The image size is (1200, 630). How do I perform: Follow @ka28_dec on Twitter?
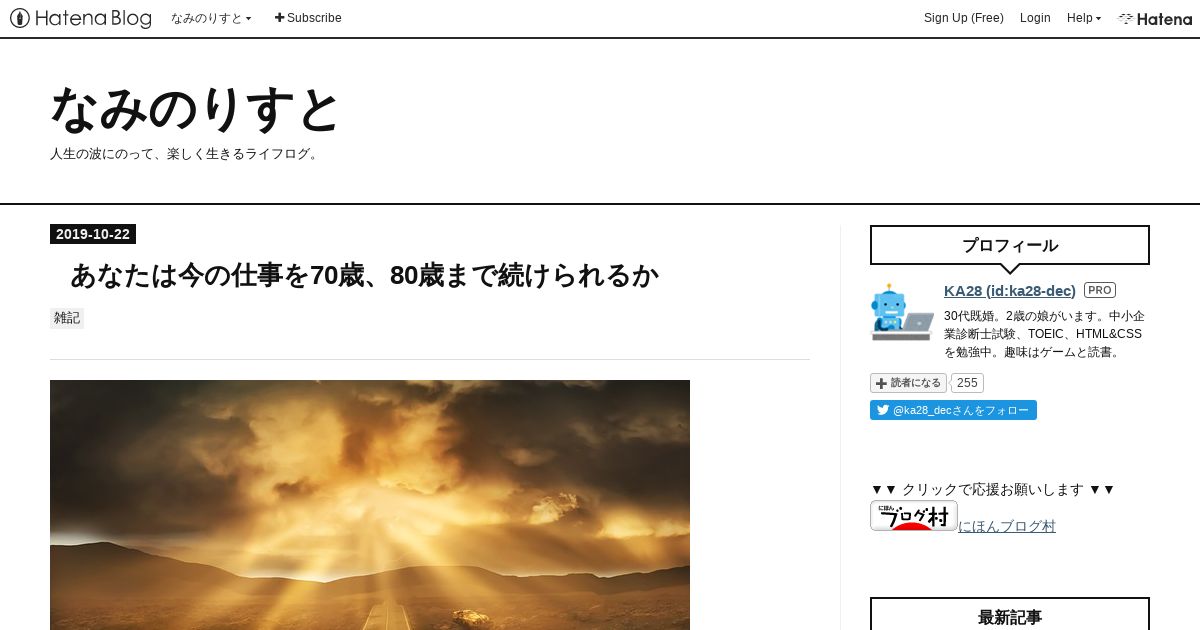click(953, 410)
